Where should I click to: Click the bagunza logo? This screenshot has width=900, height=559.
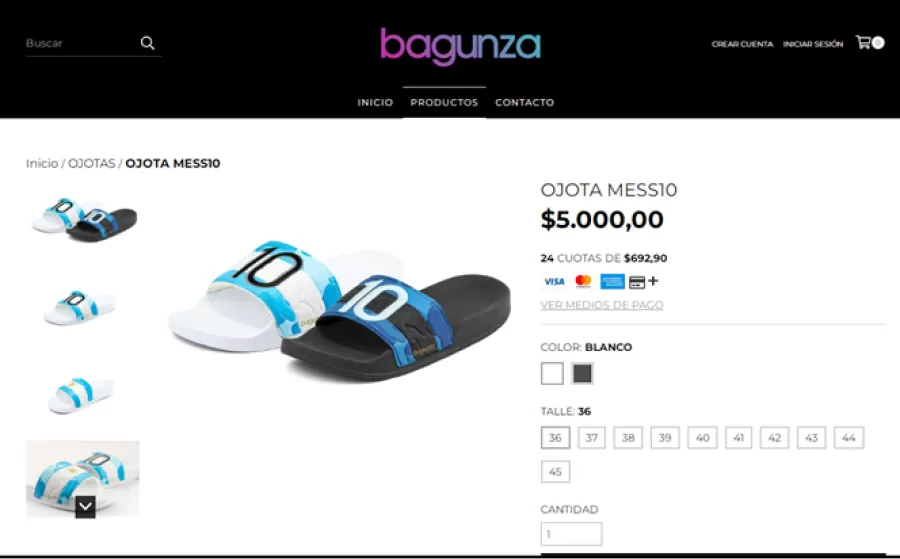click(460, 46)
